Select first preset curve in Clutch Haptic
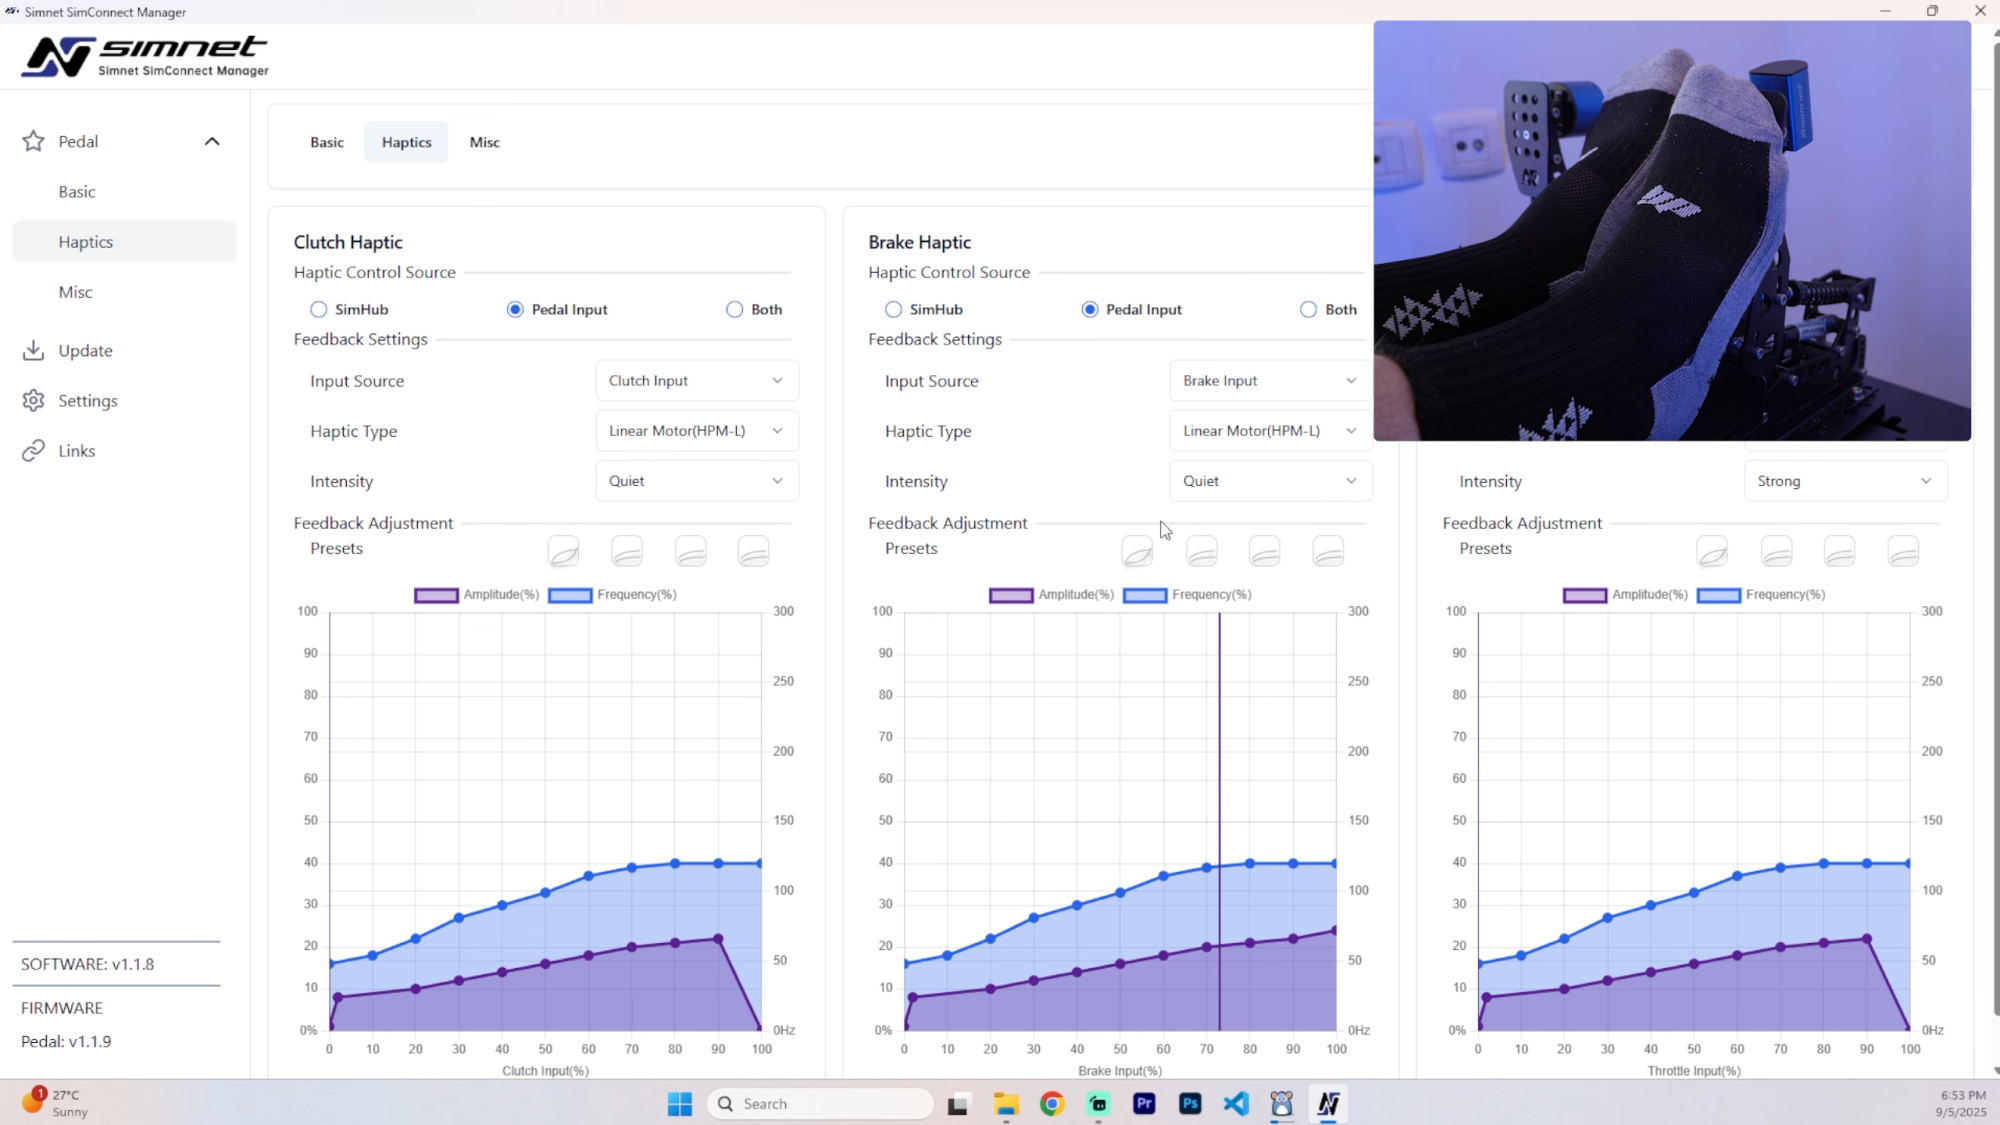The height and width of the screenshot is (1125, 2000). click(x=563, y=551)
